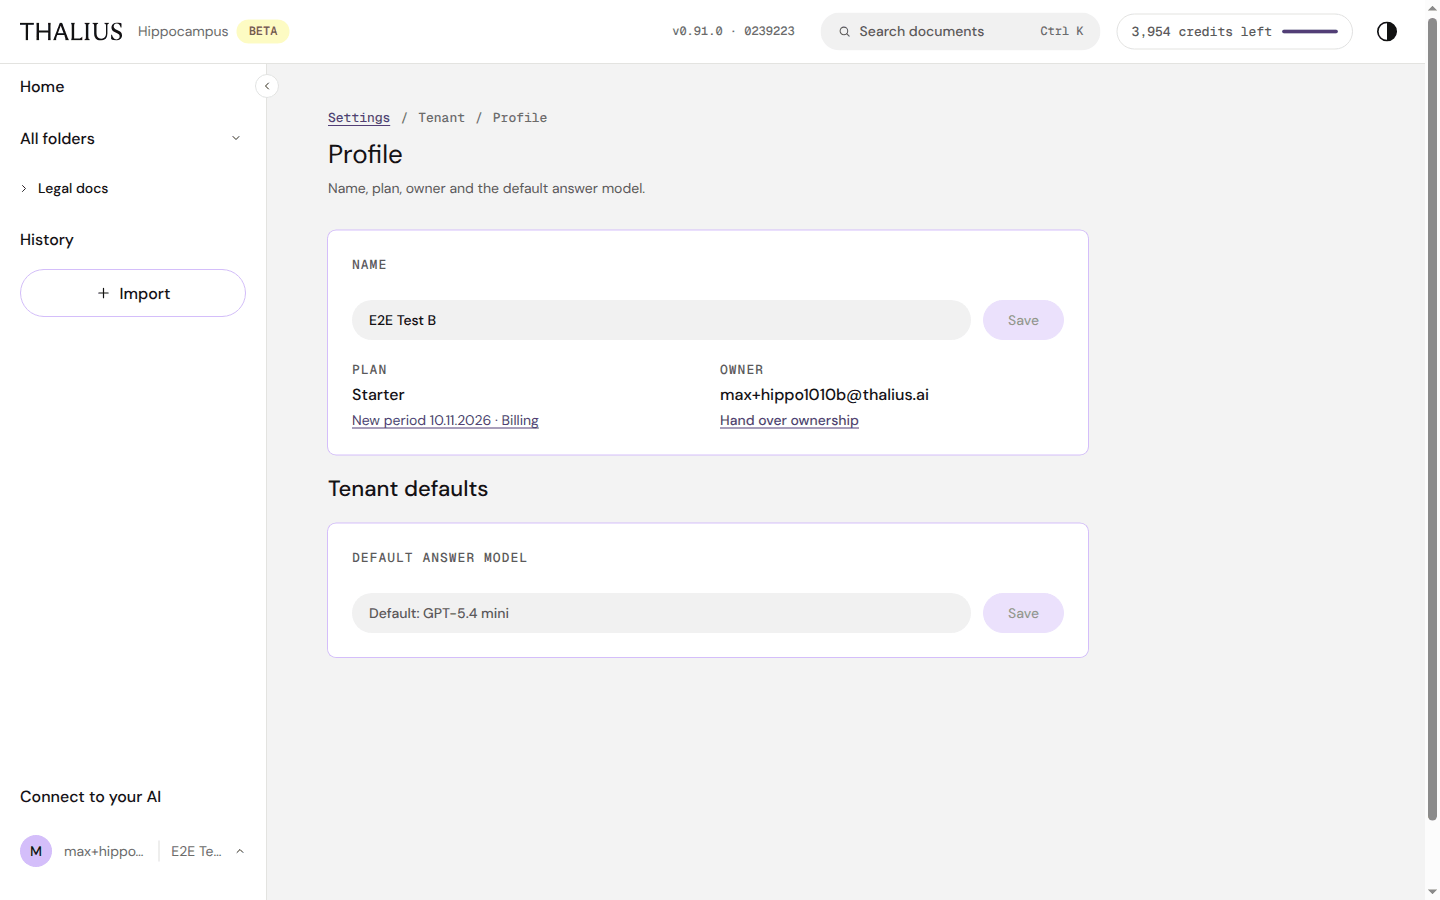The image size is (1440, 900).
Task: Open the account switcher caret at bottom
Action: pos(240,851)
